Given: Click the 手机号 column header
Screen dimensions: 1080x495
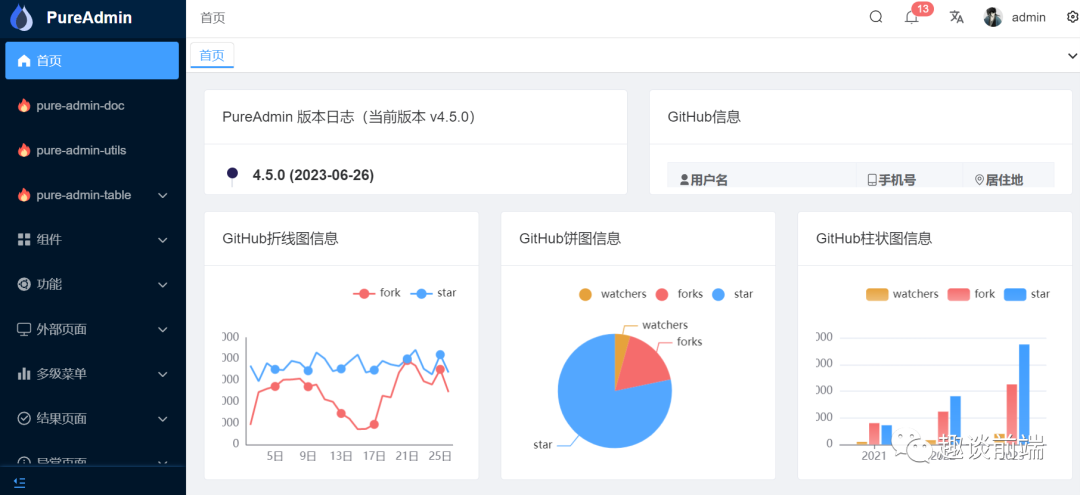Looking at the screenshot, I should pyautogui.click(x=909, y=180).
